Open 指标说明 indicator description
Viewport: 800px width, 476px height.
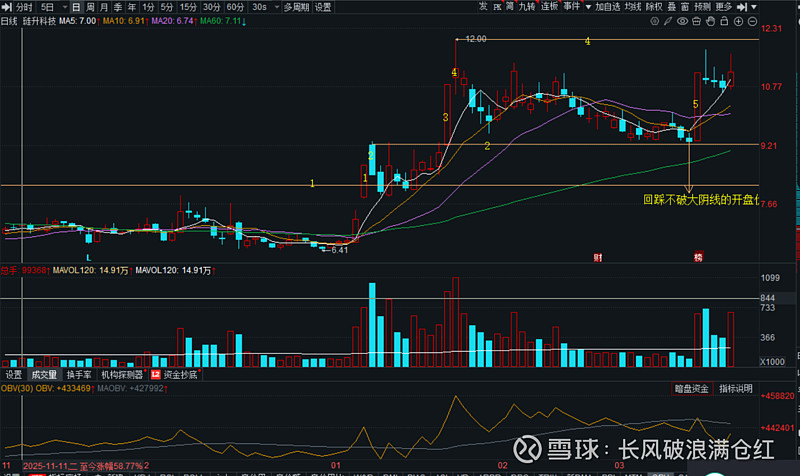(x=736, y=388)
